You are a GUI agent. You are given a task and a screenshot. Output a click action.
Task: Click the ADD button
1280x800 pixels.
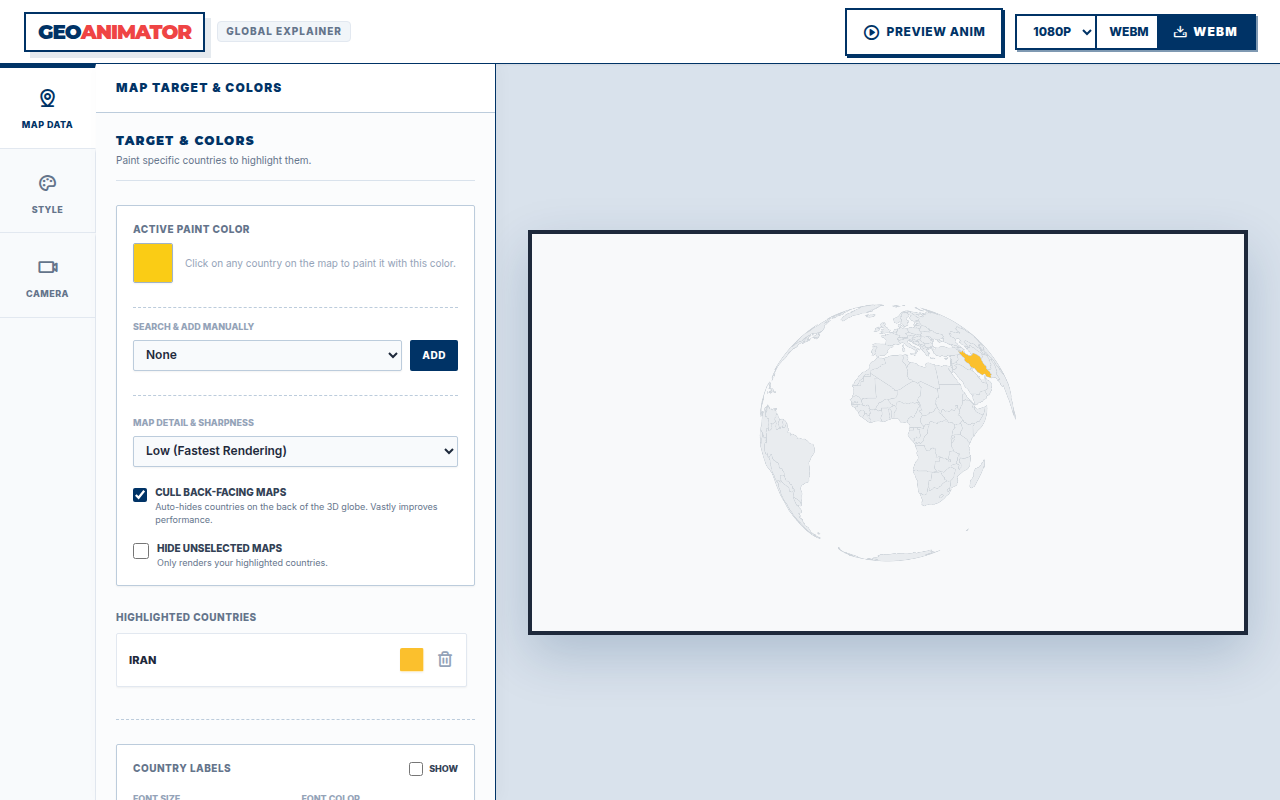coord(434,355)
